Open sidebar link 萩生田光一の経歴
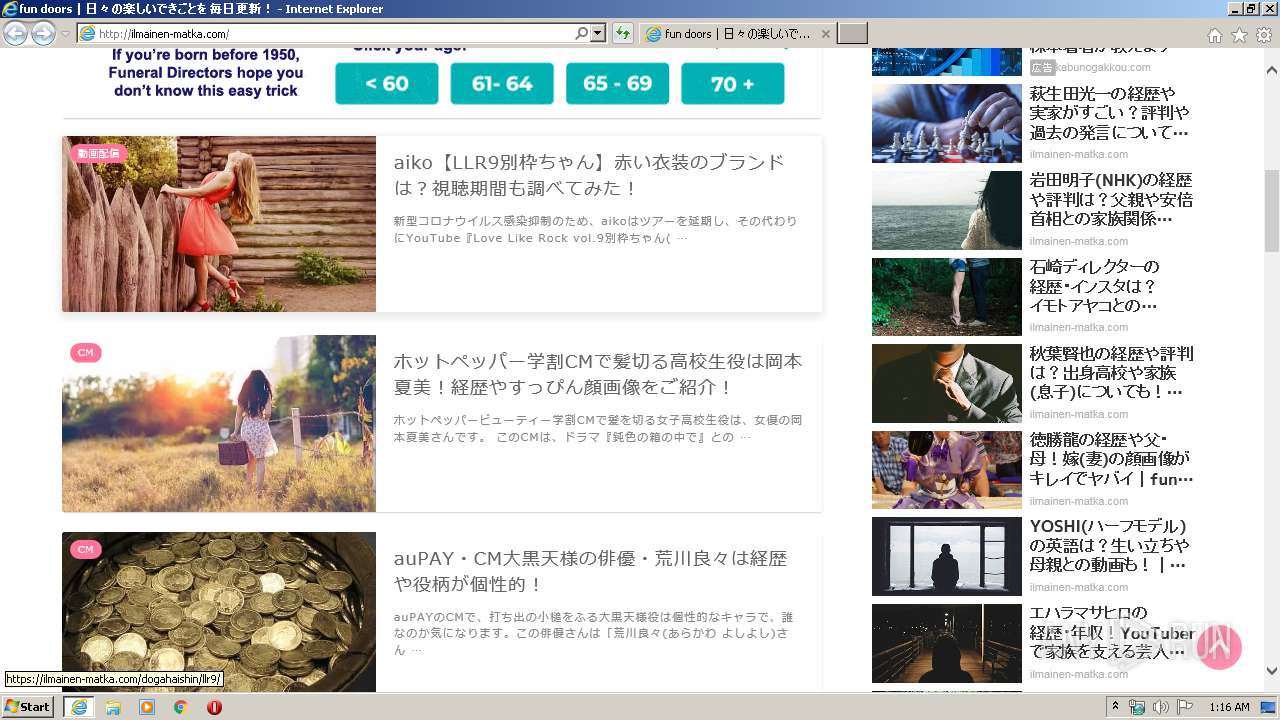 click(x=1110, y=113)
